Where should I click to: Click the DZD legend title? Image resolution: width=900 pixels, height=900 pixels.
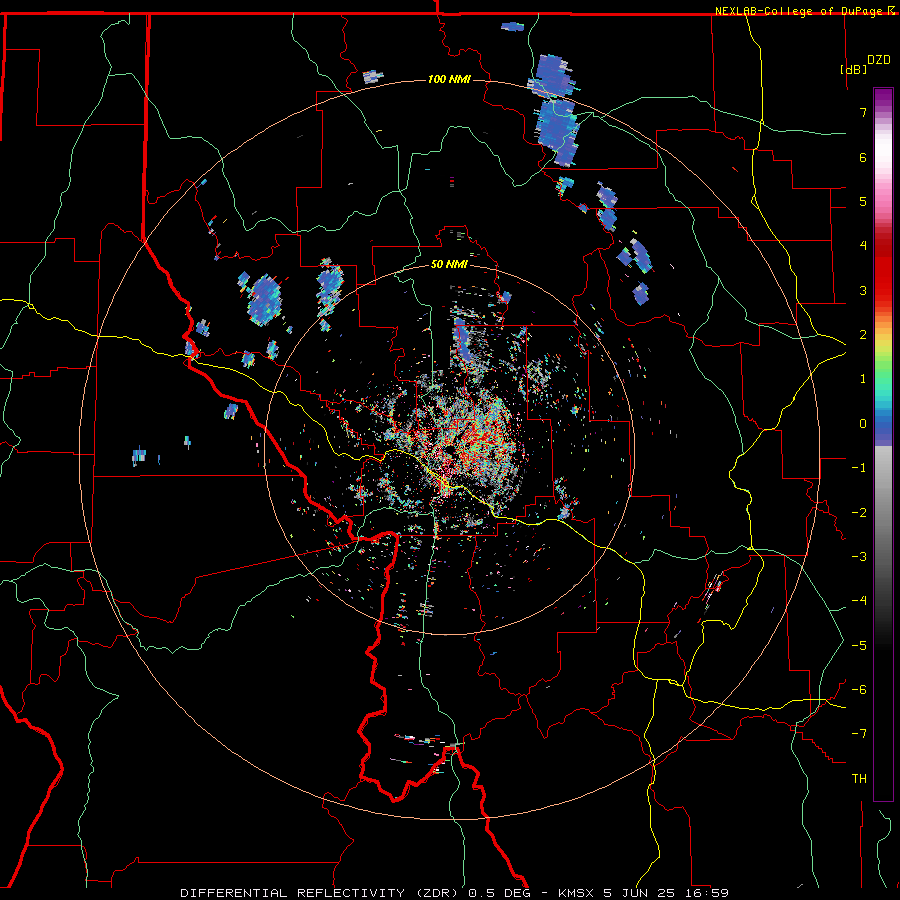(879, 60)
